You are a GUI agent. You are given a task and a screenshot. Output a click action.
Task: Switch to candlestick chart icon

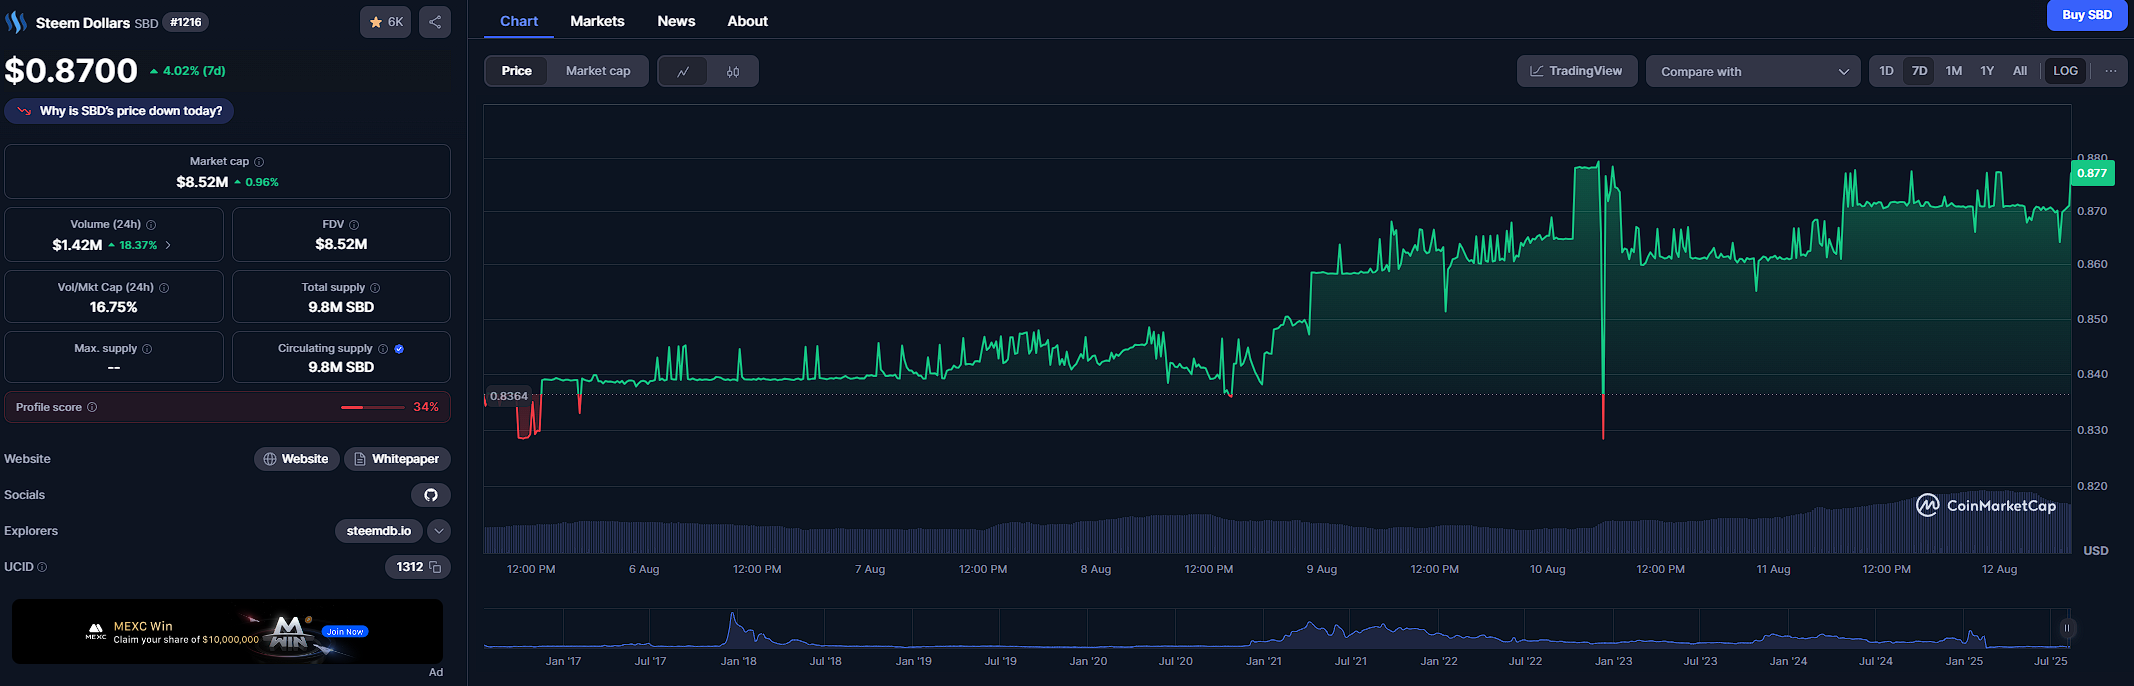point(733,71)
